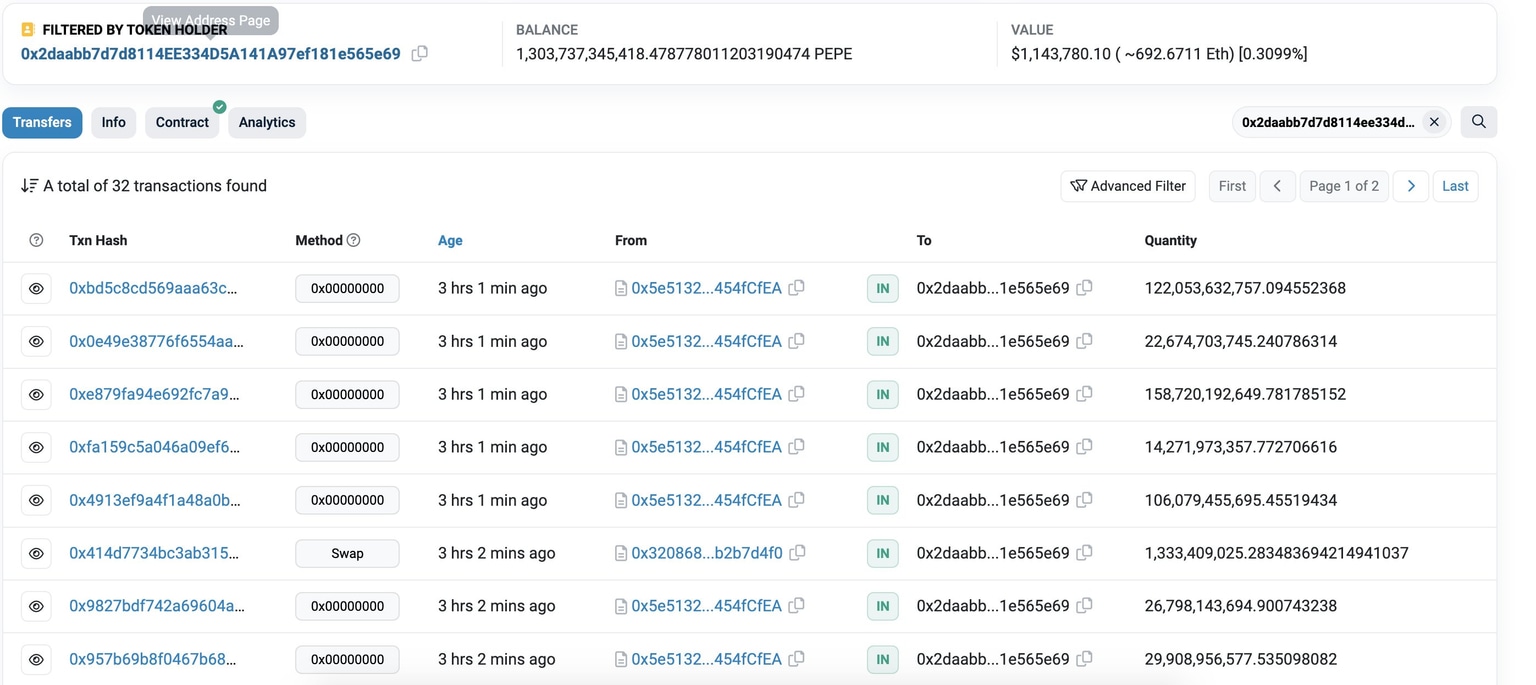Copy the To address on the Swap row

[1085, 553]
